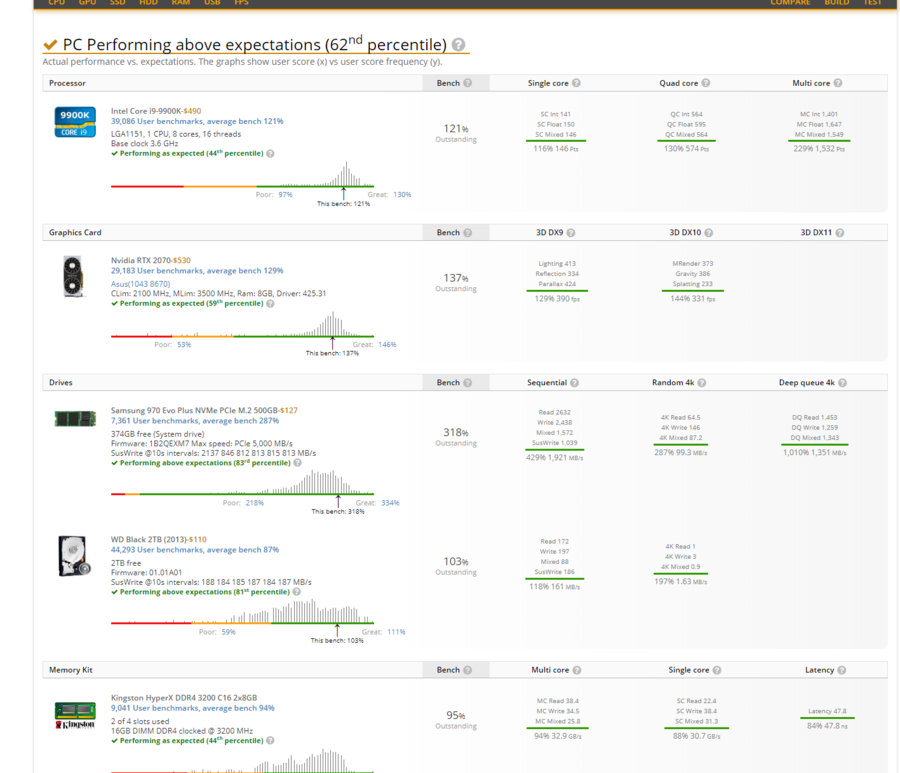Open Kingston HyperX DDR4 3200 C16 2x8GB link
The image size is (900, 773).
[x=184, y=698]
